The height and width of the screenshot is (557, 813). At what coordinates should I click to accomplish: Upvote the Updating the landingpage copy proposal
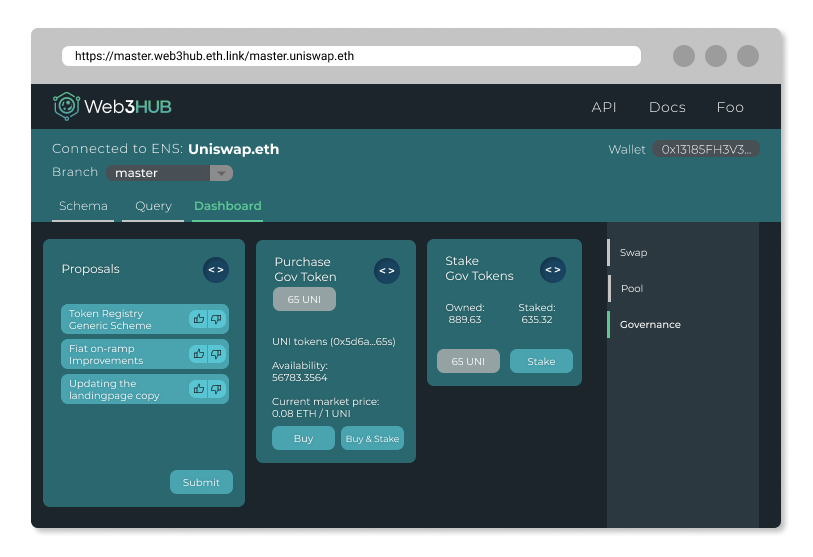[199, 389]
